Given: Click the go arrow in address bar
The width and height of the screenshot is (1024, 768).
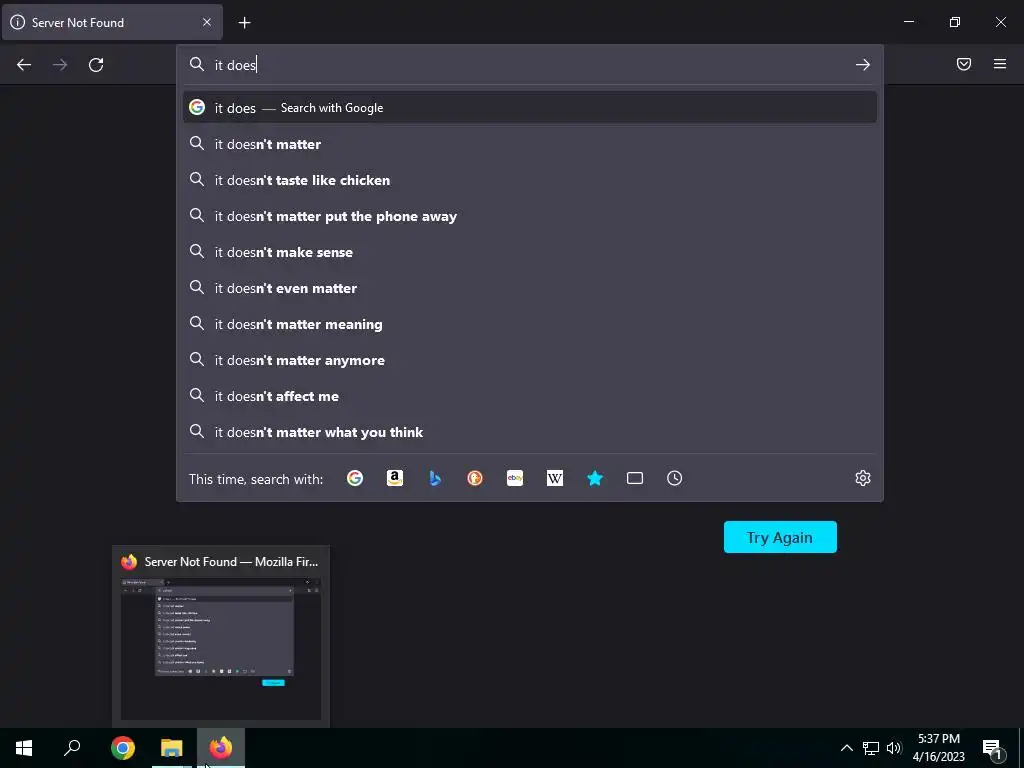Looking at the screenshot, I should pyautogui.click(x=863, y=65).
